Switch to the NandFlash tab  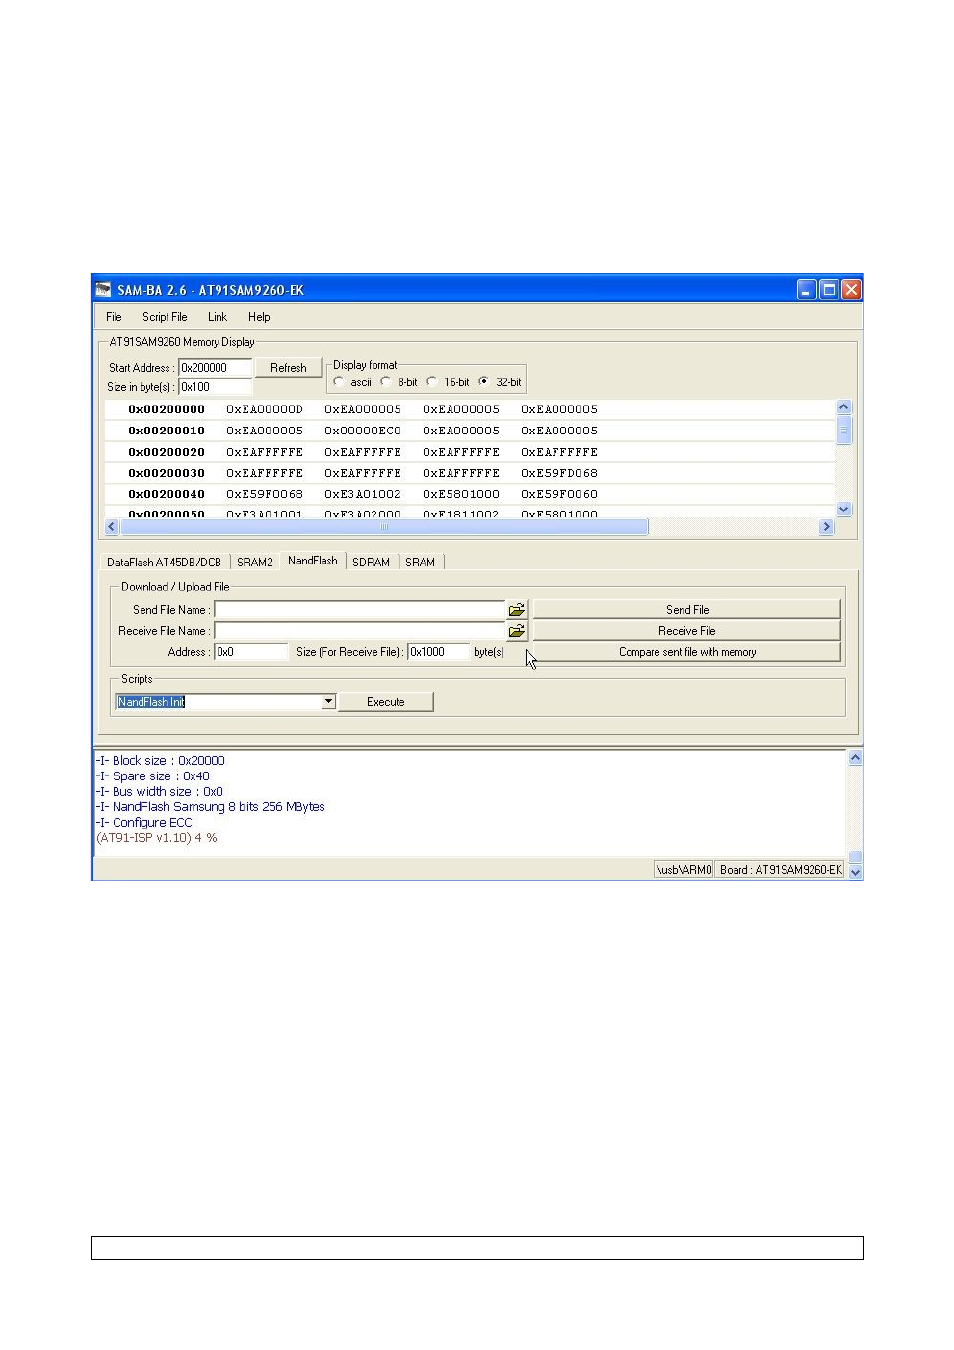point(313,561)
